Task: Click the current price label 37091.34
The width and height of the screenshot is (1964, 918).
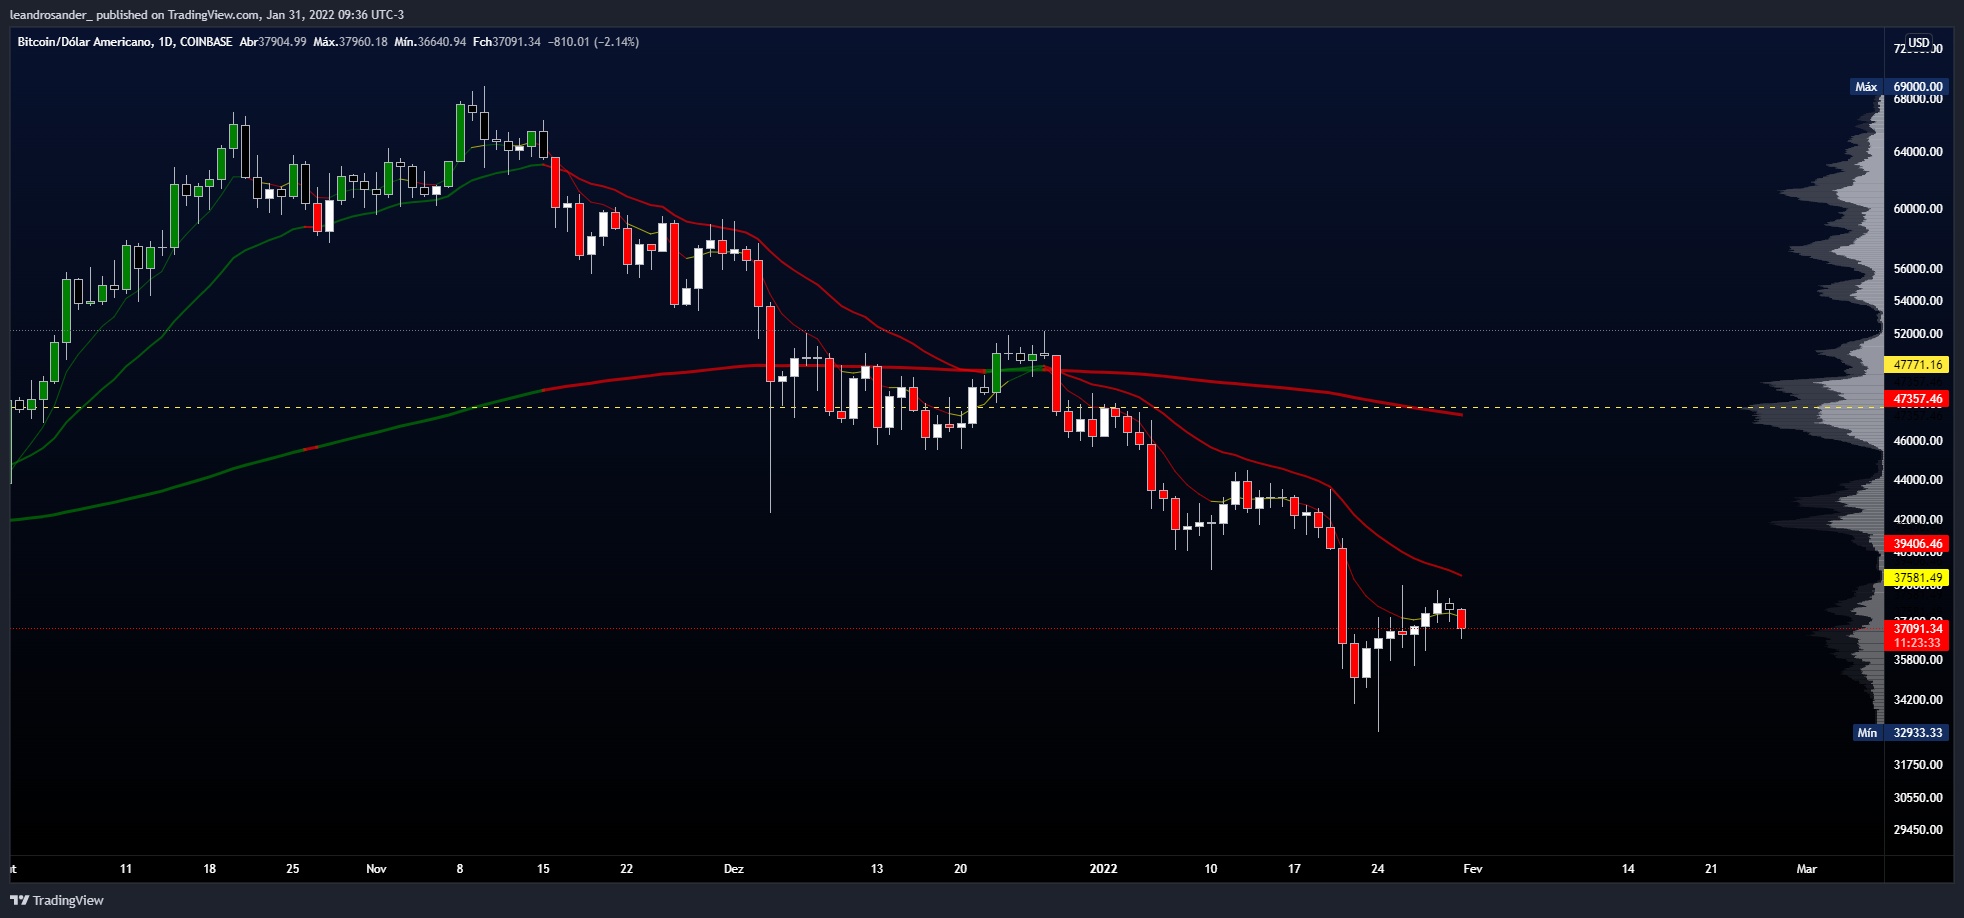Action: 1917,629
